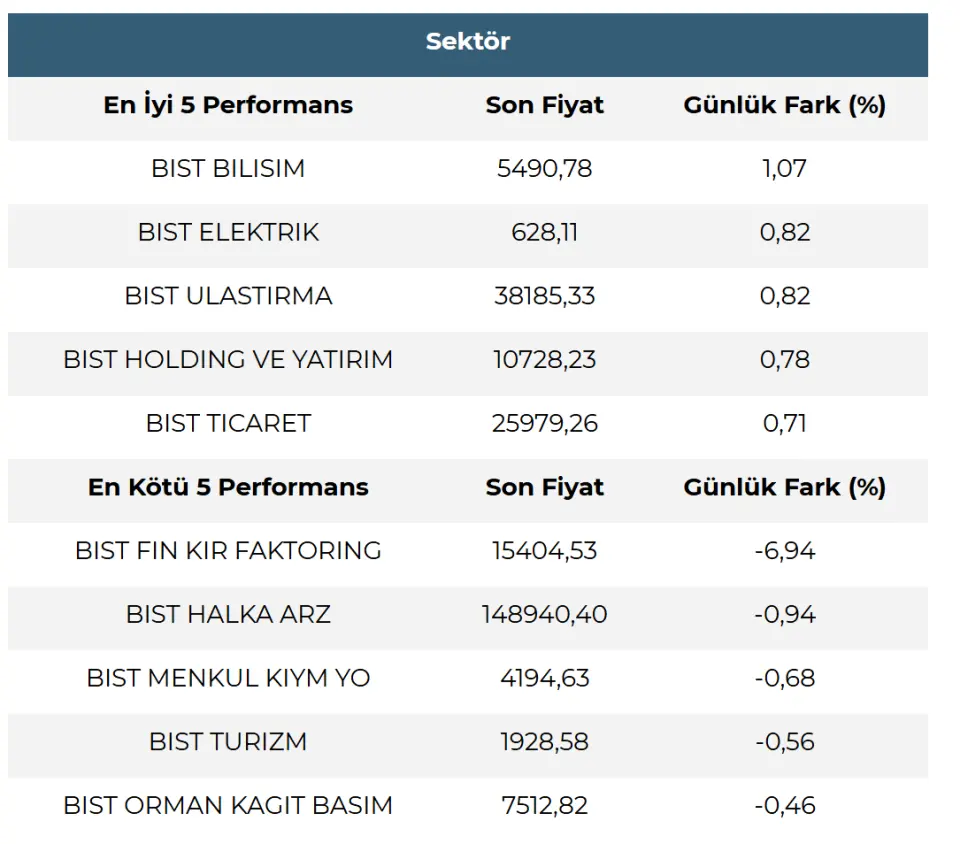Viewport: 960px width, 844px height.
Task: Open BIST ORMAN KAGIT BASIM entry
Action: 228,805
